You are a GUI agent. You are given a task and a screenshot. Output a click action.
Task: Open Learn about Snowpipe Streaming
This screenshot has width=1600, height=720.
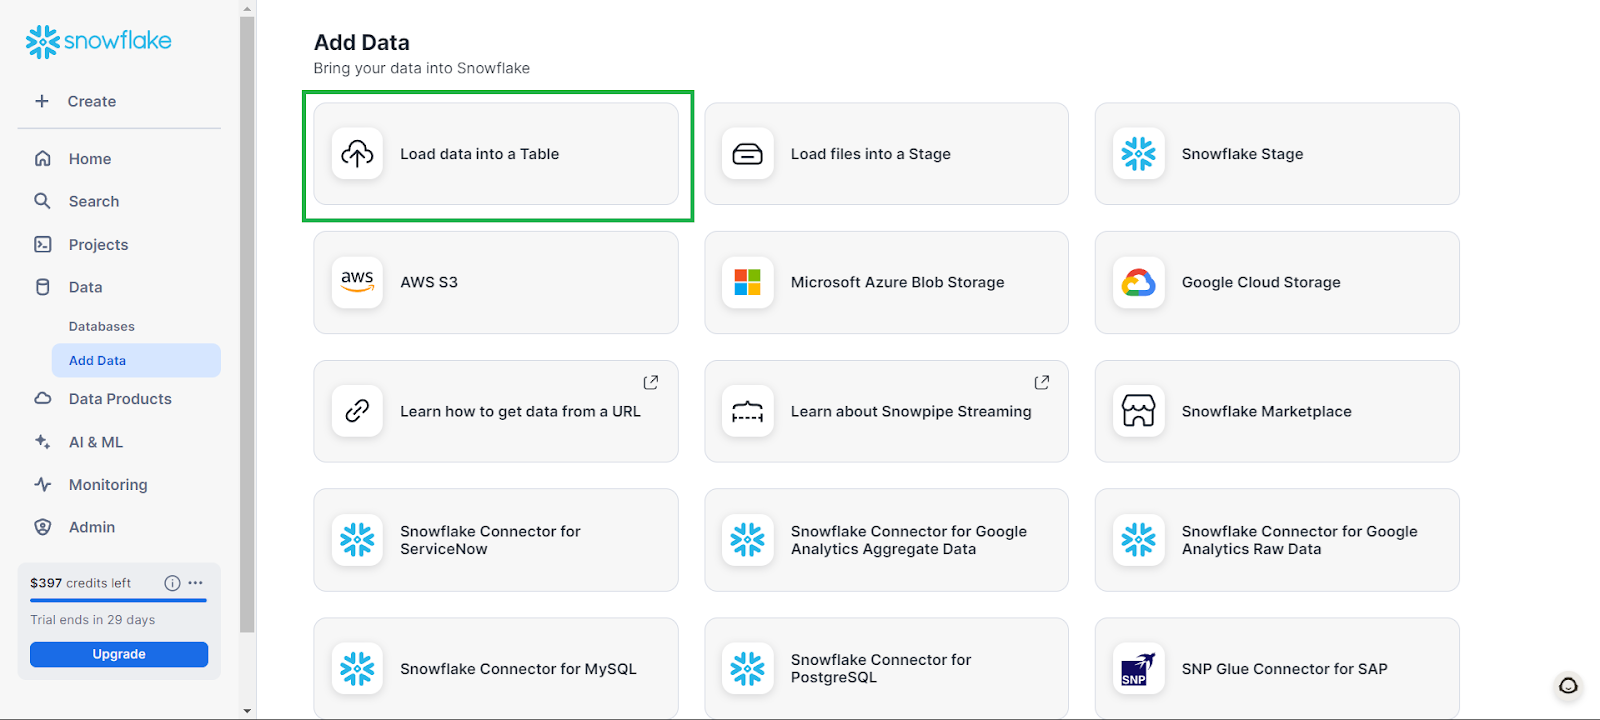pos(886,411)
